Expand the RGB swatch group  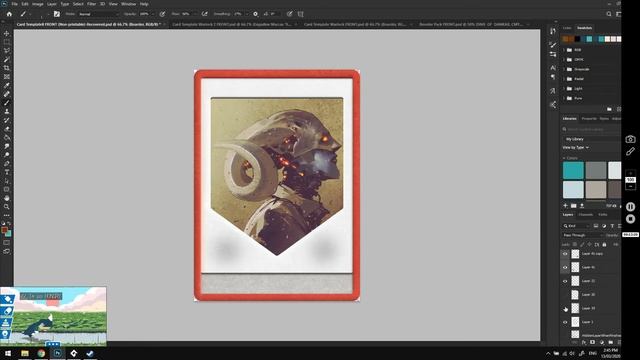[x=564, y=50]
